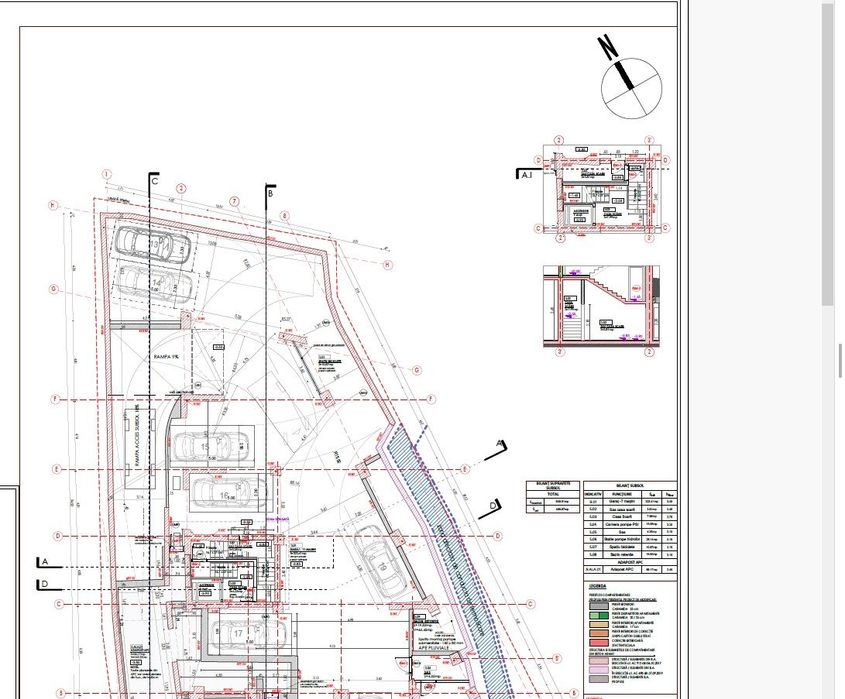Click the scrollbar track below the thumb
The image size is (845, 699).
827,501
